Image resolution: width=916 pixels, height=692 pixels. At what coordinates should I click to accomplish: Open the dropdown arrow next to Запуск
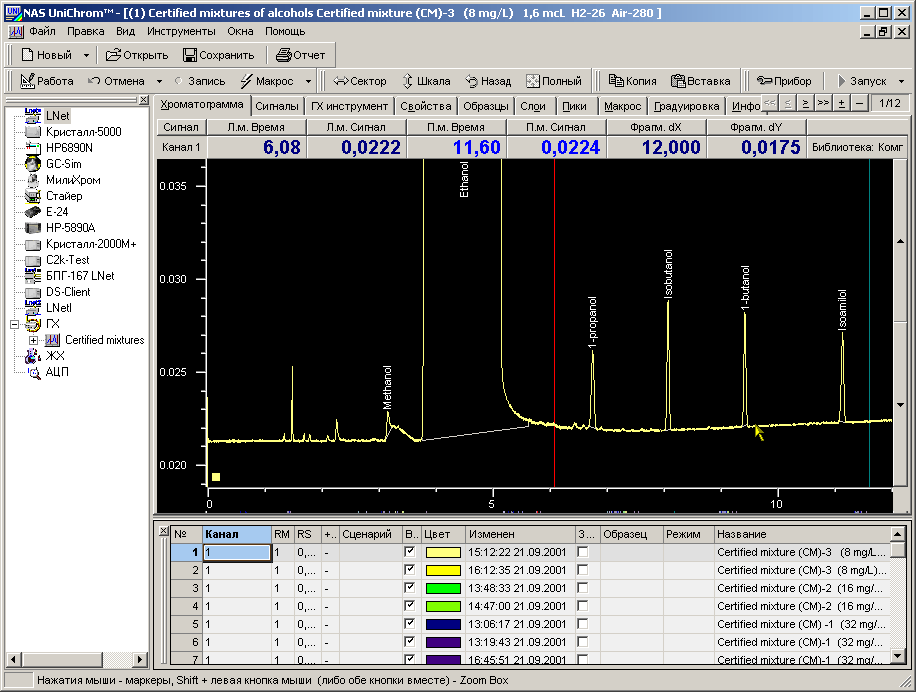901,81
